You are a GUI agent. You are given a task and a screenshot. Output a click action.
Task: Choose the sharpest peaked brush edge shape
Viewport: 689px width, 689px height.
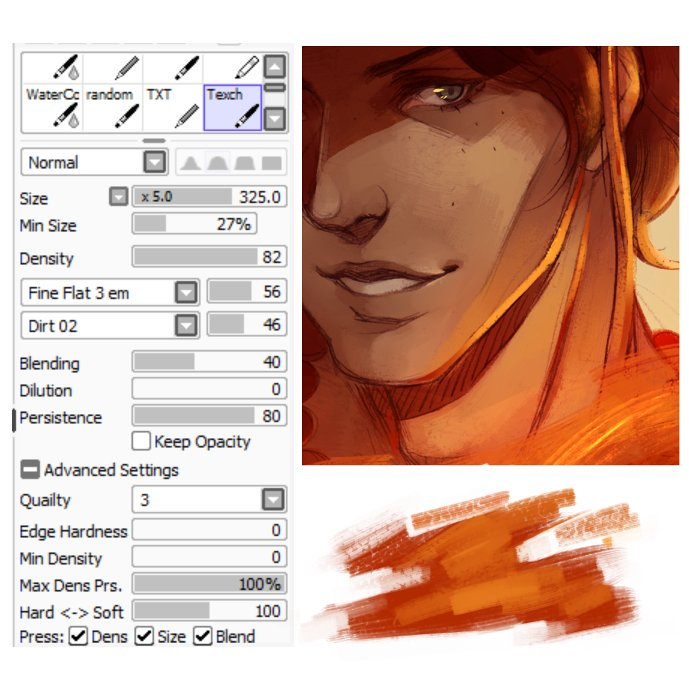coord(190,163)
